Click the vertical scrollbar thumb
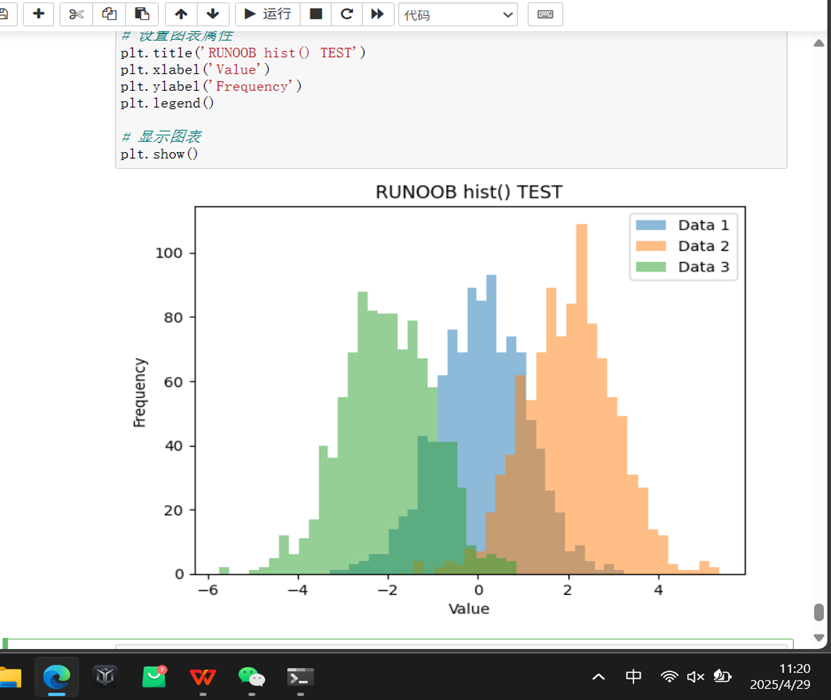The image size is (831, 700). tap(819, 612)
